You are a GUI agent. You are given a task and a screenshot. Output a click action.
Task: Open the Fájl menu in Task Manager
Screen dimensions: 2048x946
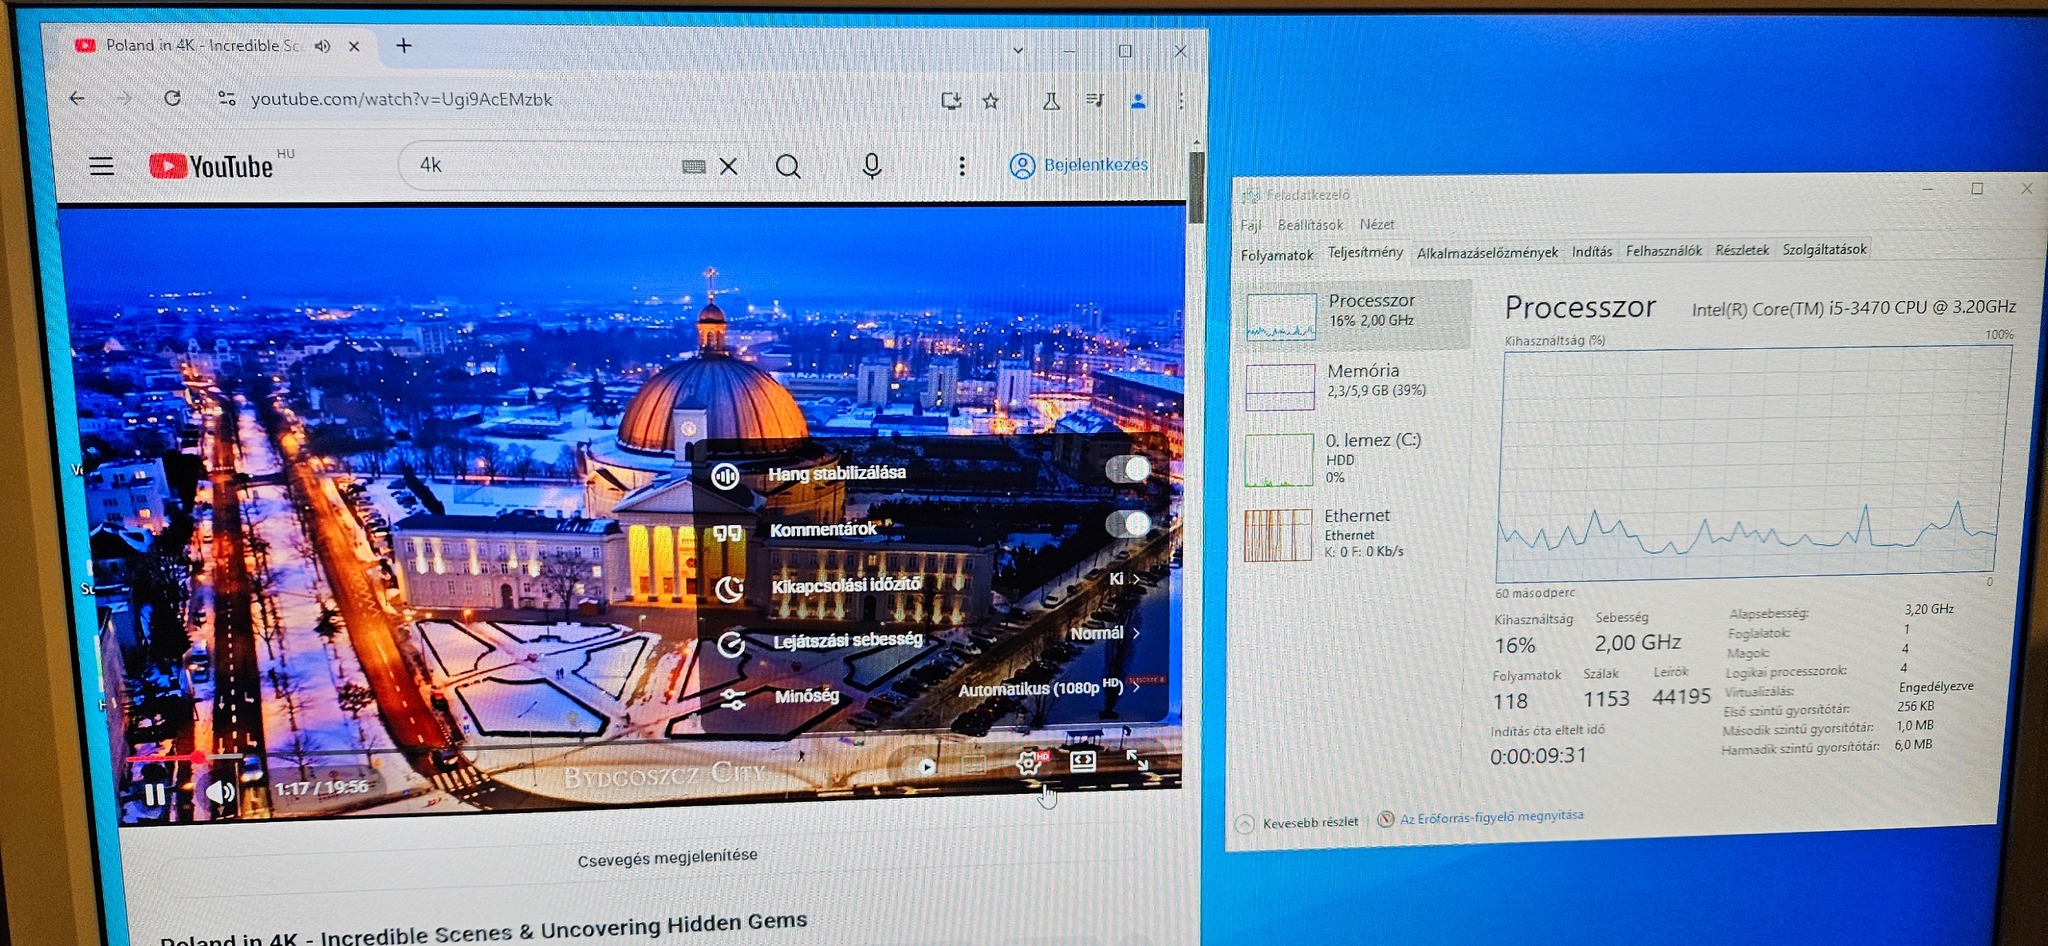tap(1250, 225)
